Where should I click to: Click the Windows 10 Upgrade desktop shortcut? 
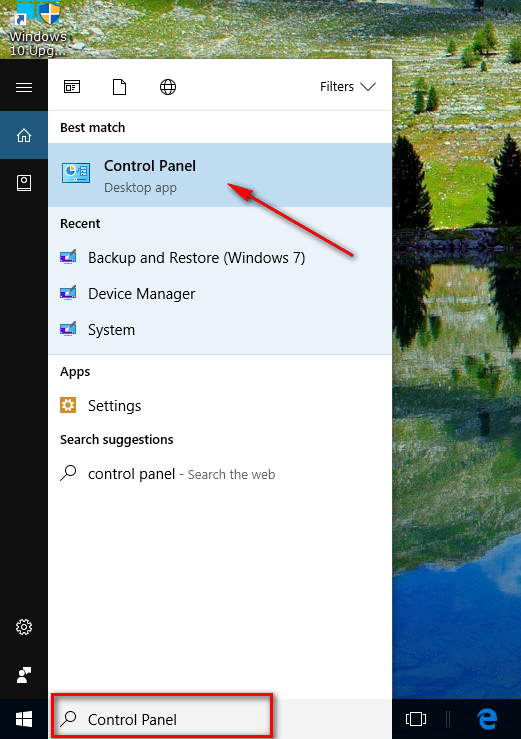(38, 29)
